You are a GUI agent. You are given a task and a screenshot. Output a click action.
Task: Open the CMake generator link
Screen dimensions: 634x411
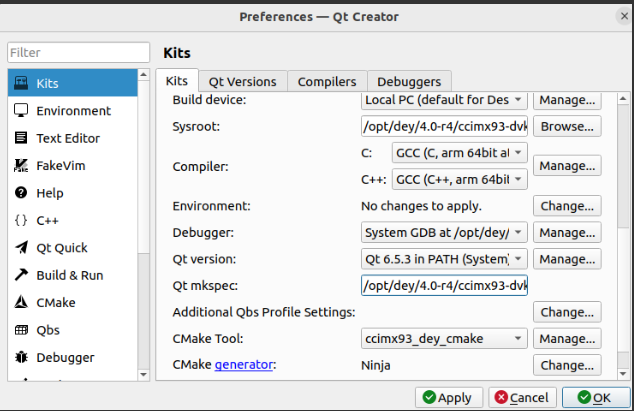click(x=243, y=365)
